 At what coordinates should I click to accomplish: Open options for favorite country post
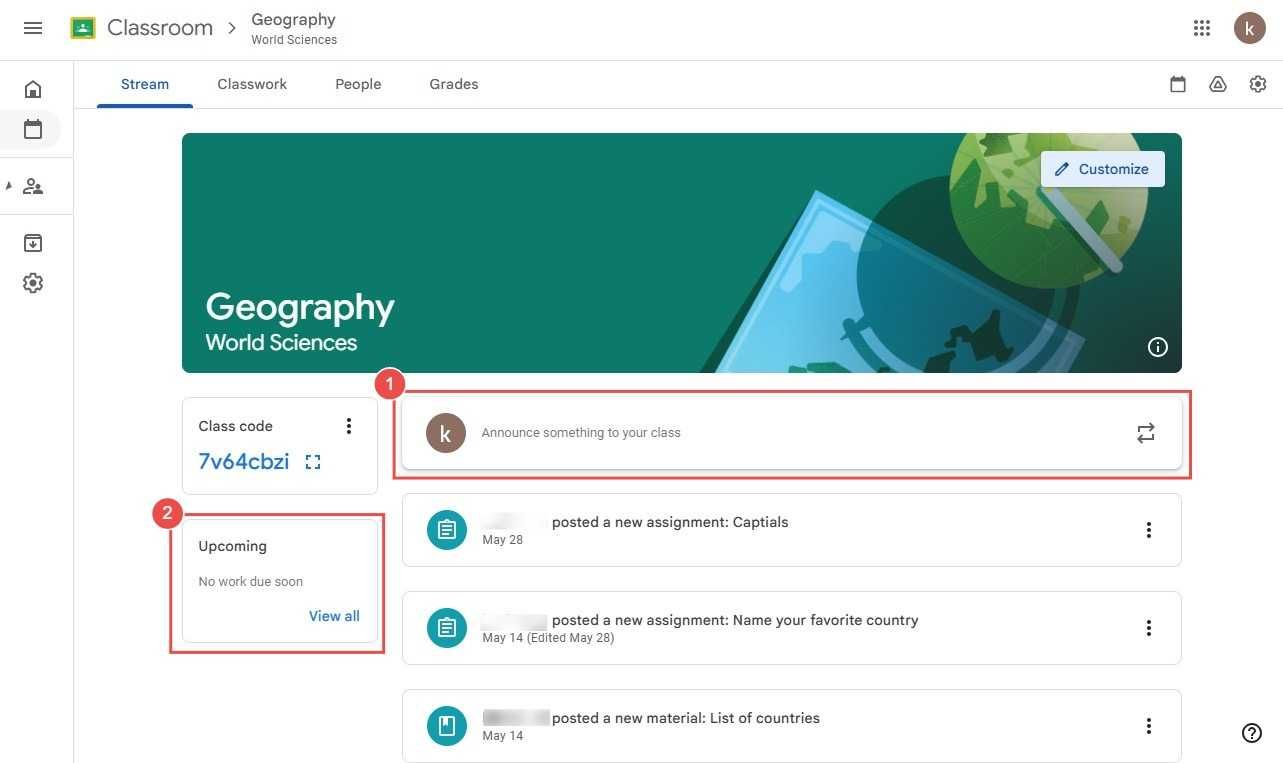(x=1149, y=628)
